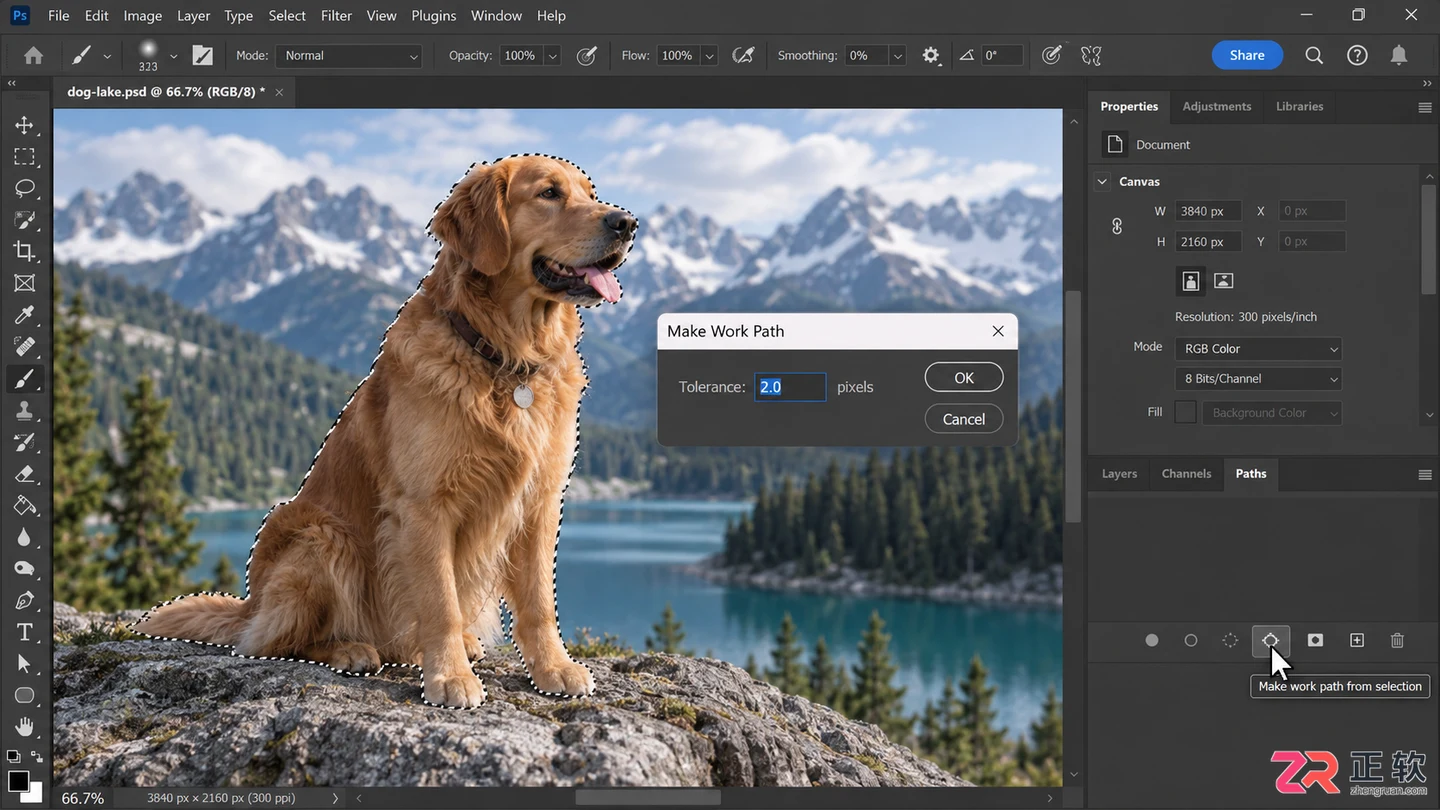Toggle symmetry paint options butterfly icon

click(1091, 56)
